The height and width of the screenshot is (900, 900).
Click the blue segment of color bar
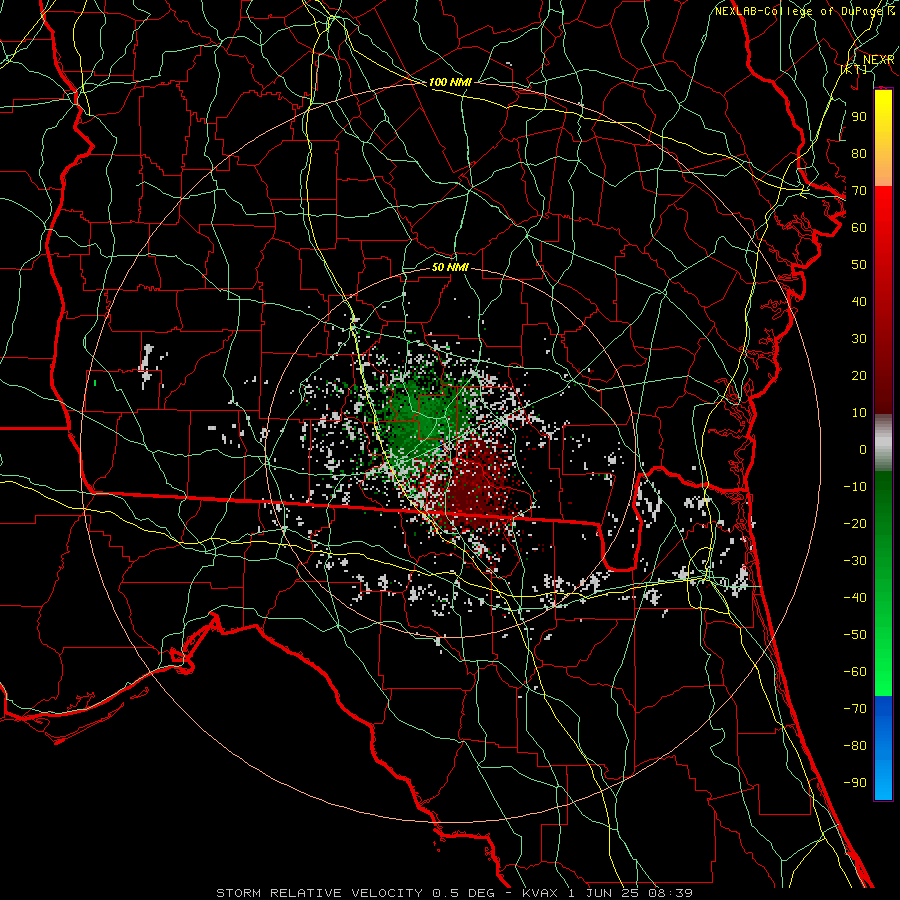tap(883, 748)
